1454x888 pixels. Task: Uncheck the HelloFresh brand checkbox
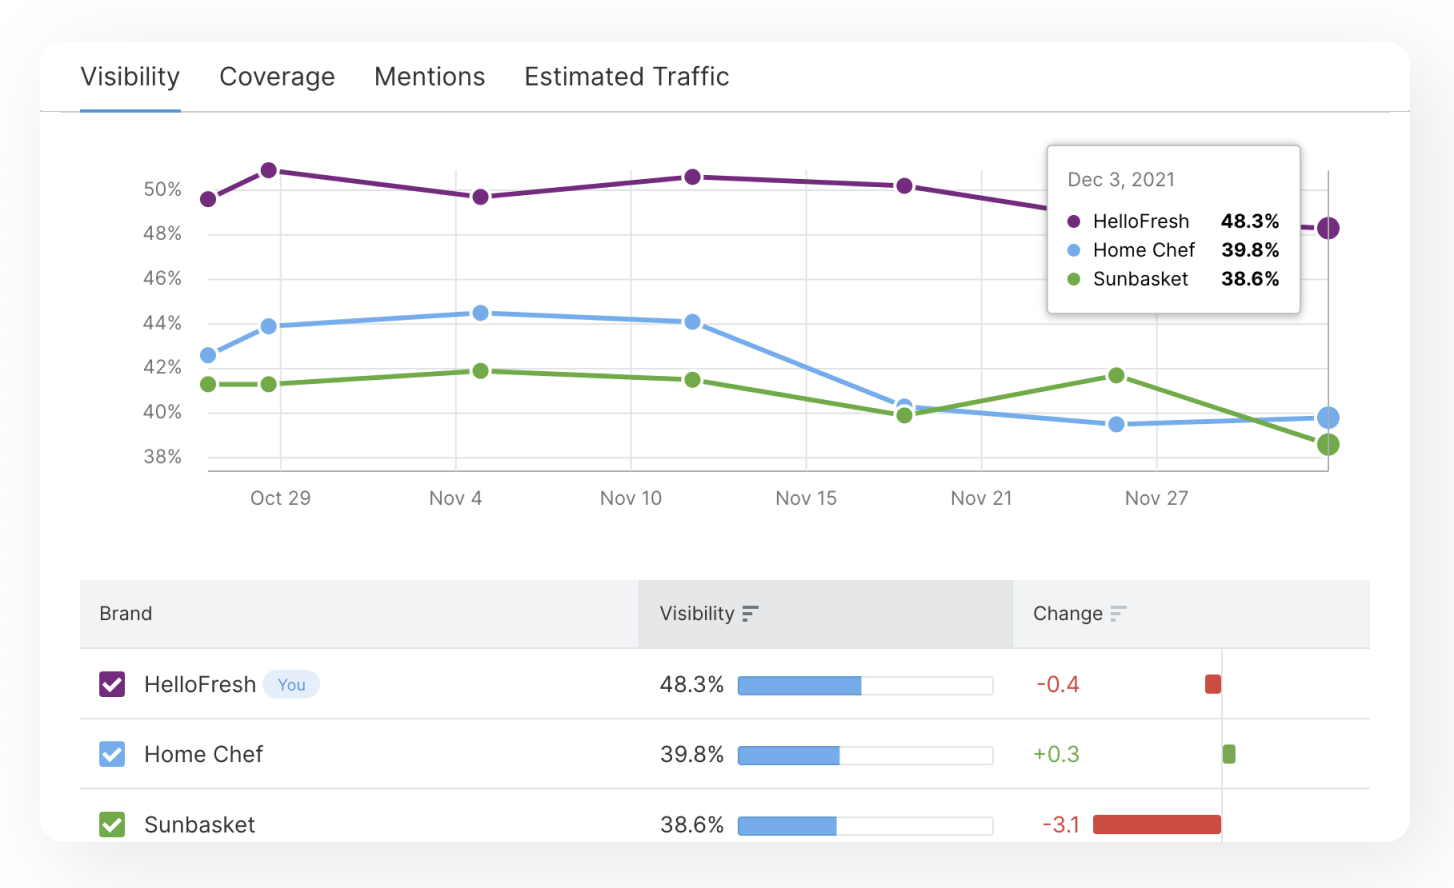point(112,684)
